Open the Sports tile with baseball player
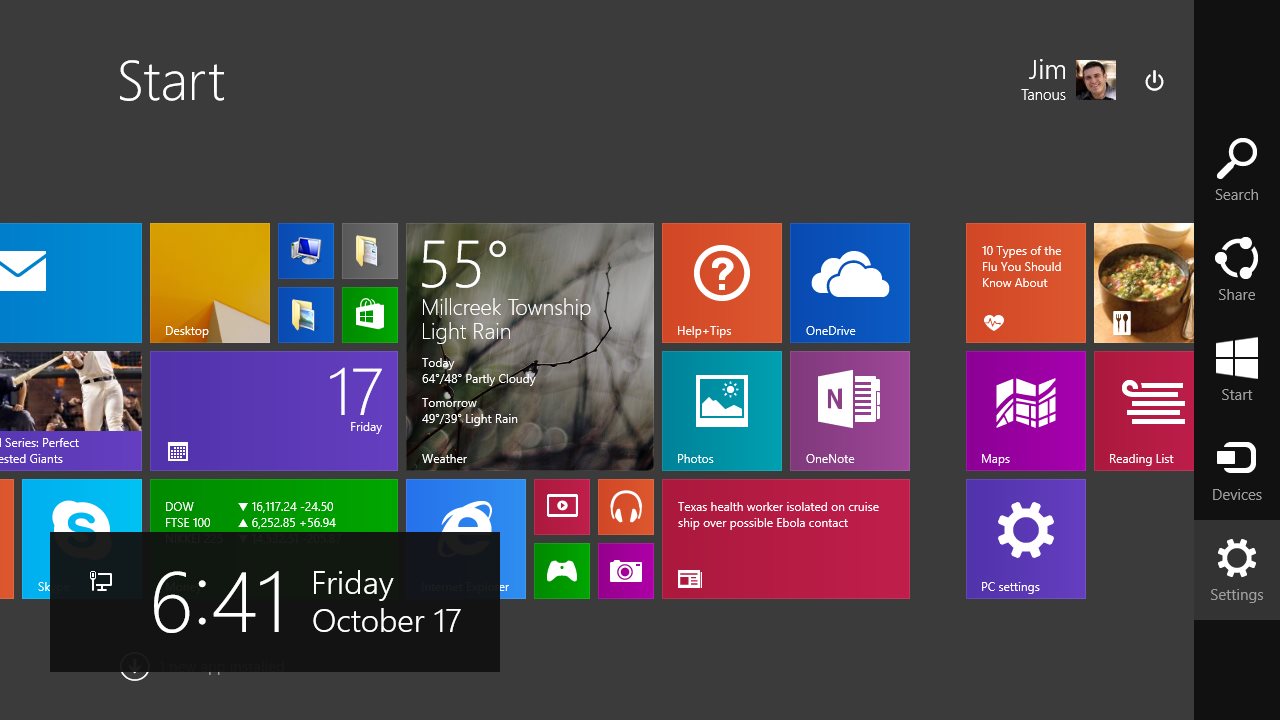The image size is (1280, 720). [x=71, y=411]
